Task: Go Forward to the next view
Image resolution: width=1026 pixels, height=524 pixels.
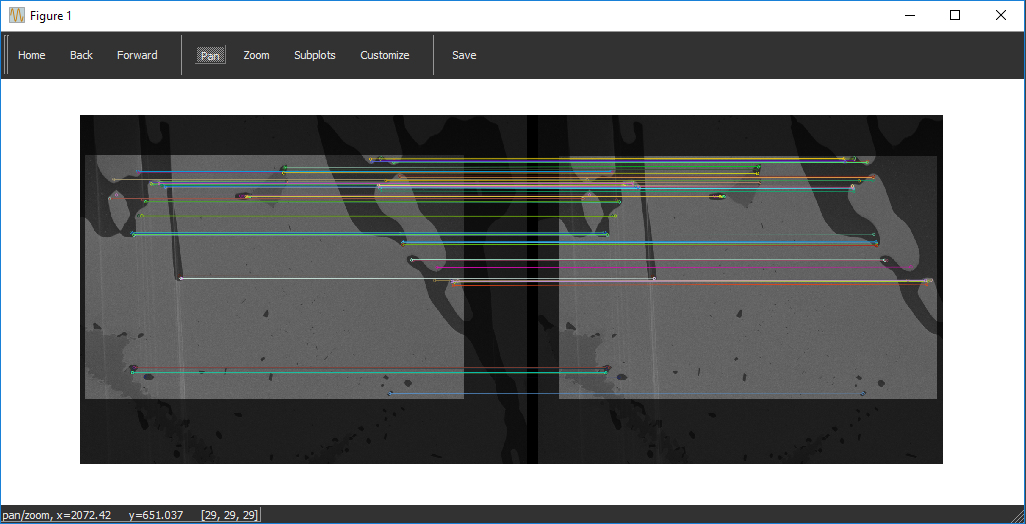Action: [x=137, y=55]
